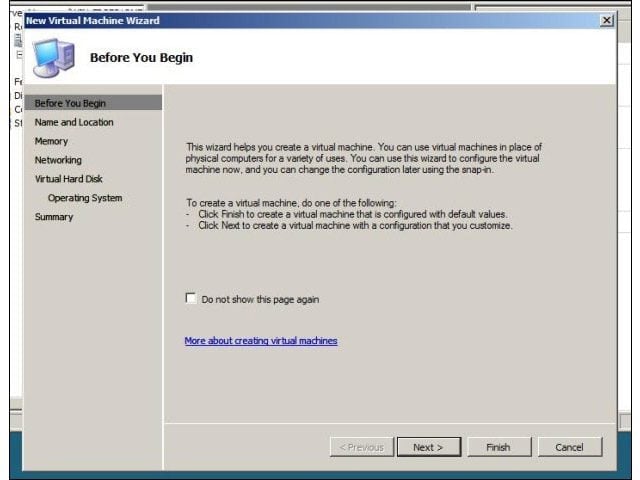Go to Virtual Hard Disk step
The image size is (640, 480).
(69, 179)
